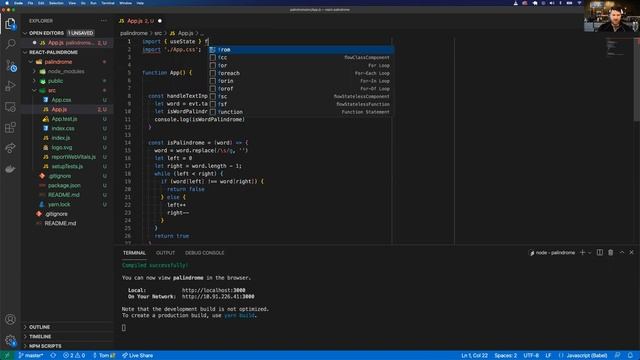Open the Source Control view

[11, 65]
